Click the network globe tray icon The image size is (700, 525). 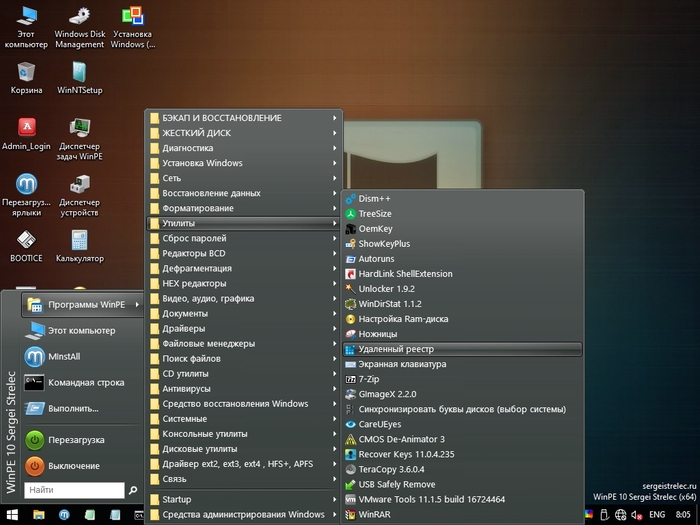[x=621, y=515]
